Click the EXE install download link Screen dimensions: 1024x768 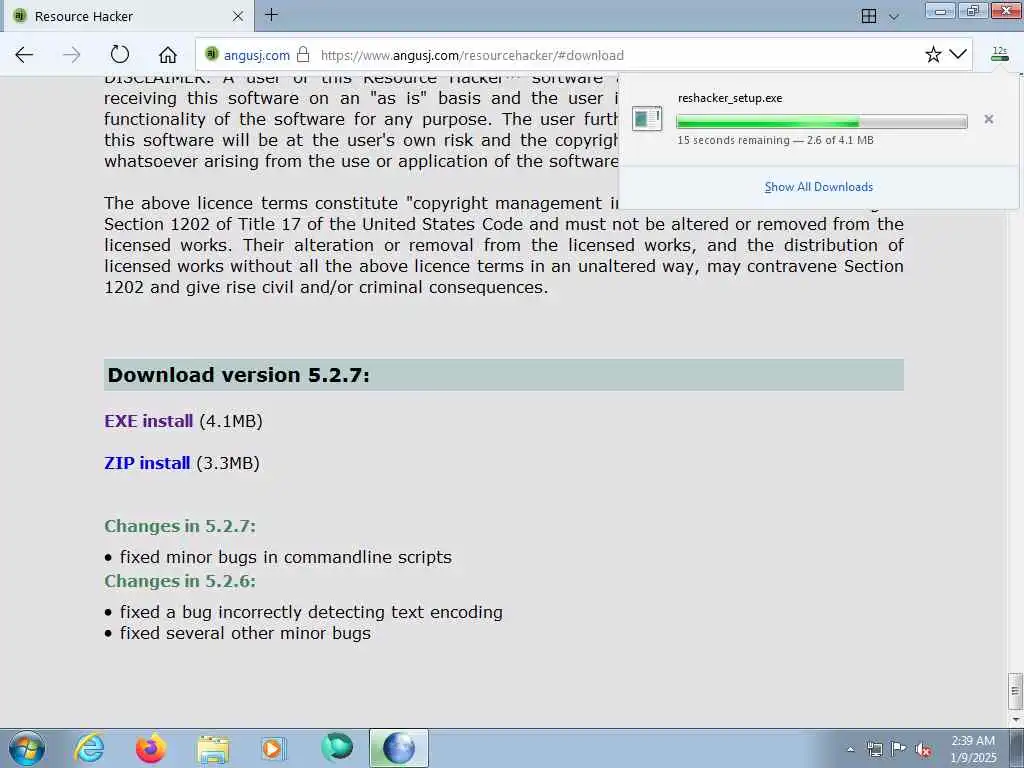point(148,421)
